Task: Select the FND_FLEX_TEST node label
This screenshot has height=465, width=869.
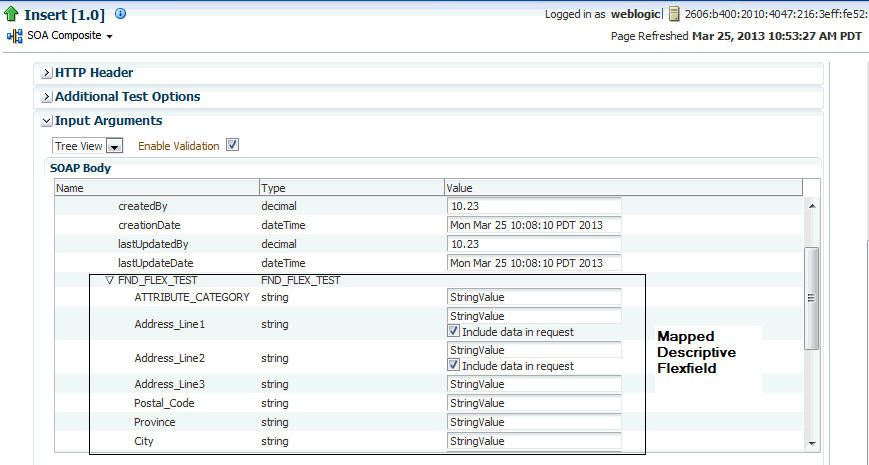Action: [x=157, y=280]
